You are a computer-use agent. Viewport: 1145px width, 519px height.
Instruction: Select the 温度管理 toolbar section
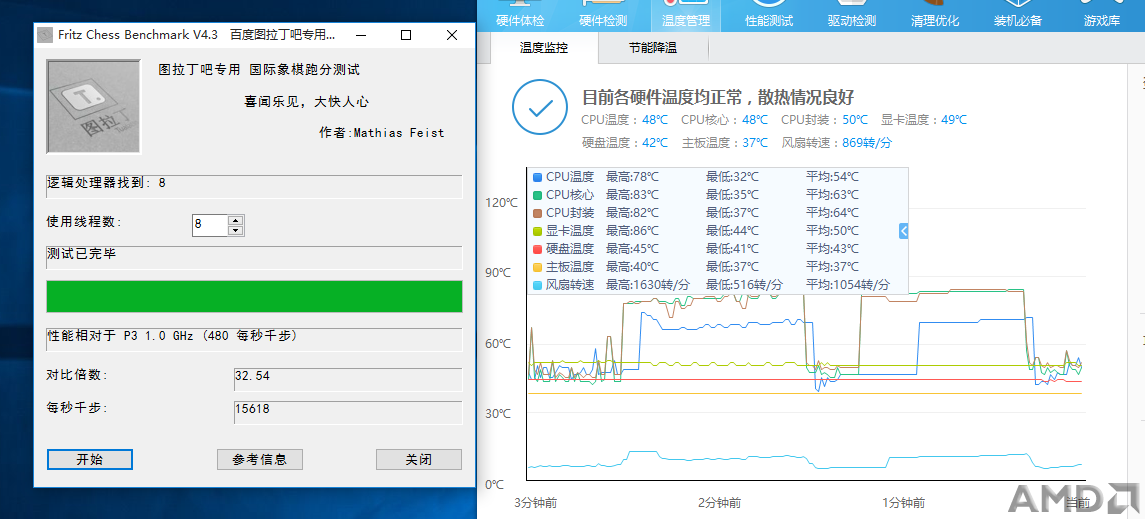(686, 15)
